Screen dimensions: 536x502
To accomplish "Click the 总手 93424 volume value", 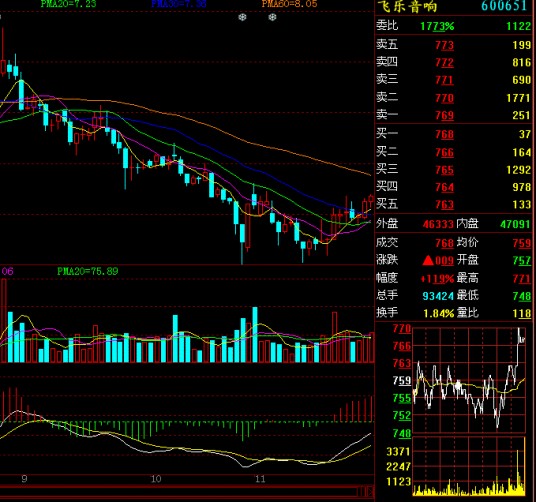I will pyautogui.click(x=438, y=296).
